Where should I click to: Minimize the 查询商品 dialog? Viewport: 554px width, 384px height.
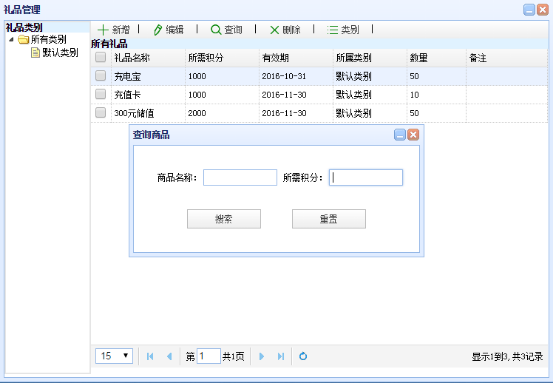coord(400,135)
